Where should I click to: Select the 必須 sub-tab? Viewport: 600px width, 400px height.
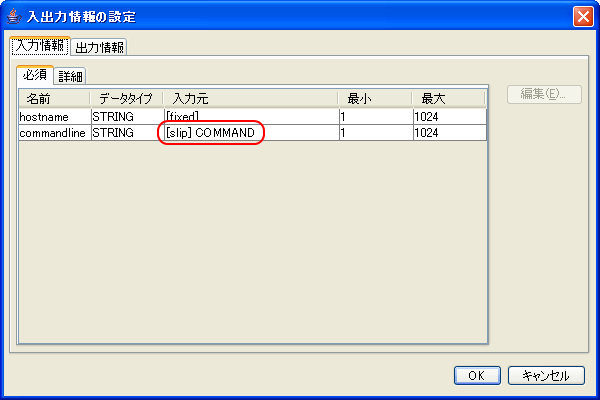coord(35,75)
